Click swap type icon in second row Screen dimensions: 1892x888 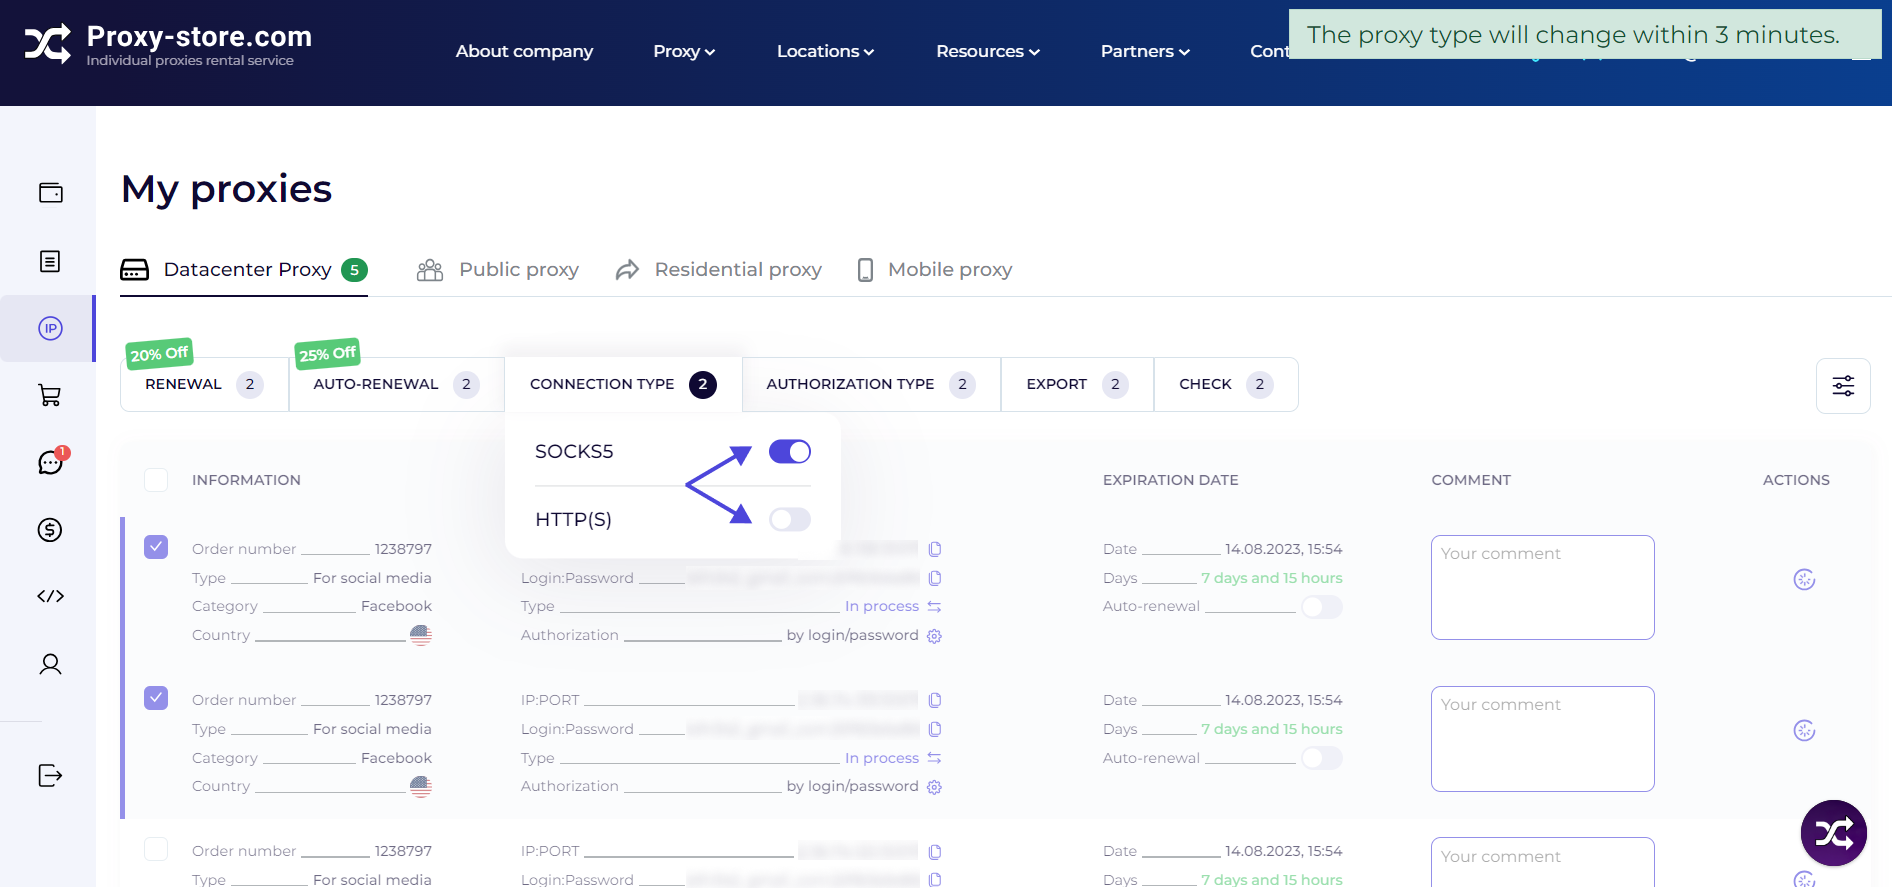click(934, 758)
